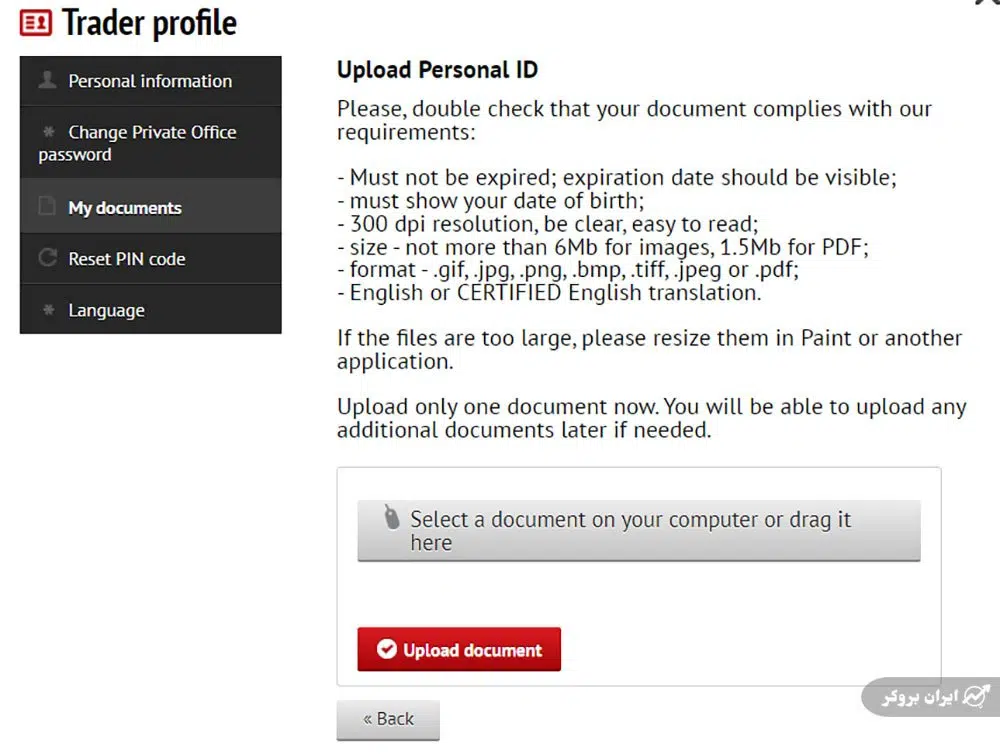Image resolution: width=1000 pixels, height=754 pixels.
Task: Open the Personal information section
Action: click(x=150, y=81)
